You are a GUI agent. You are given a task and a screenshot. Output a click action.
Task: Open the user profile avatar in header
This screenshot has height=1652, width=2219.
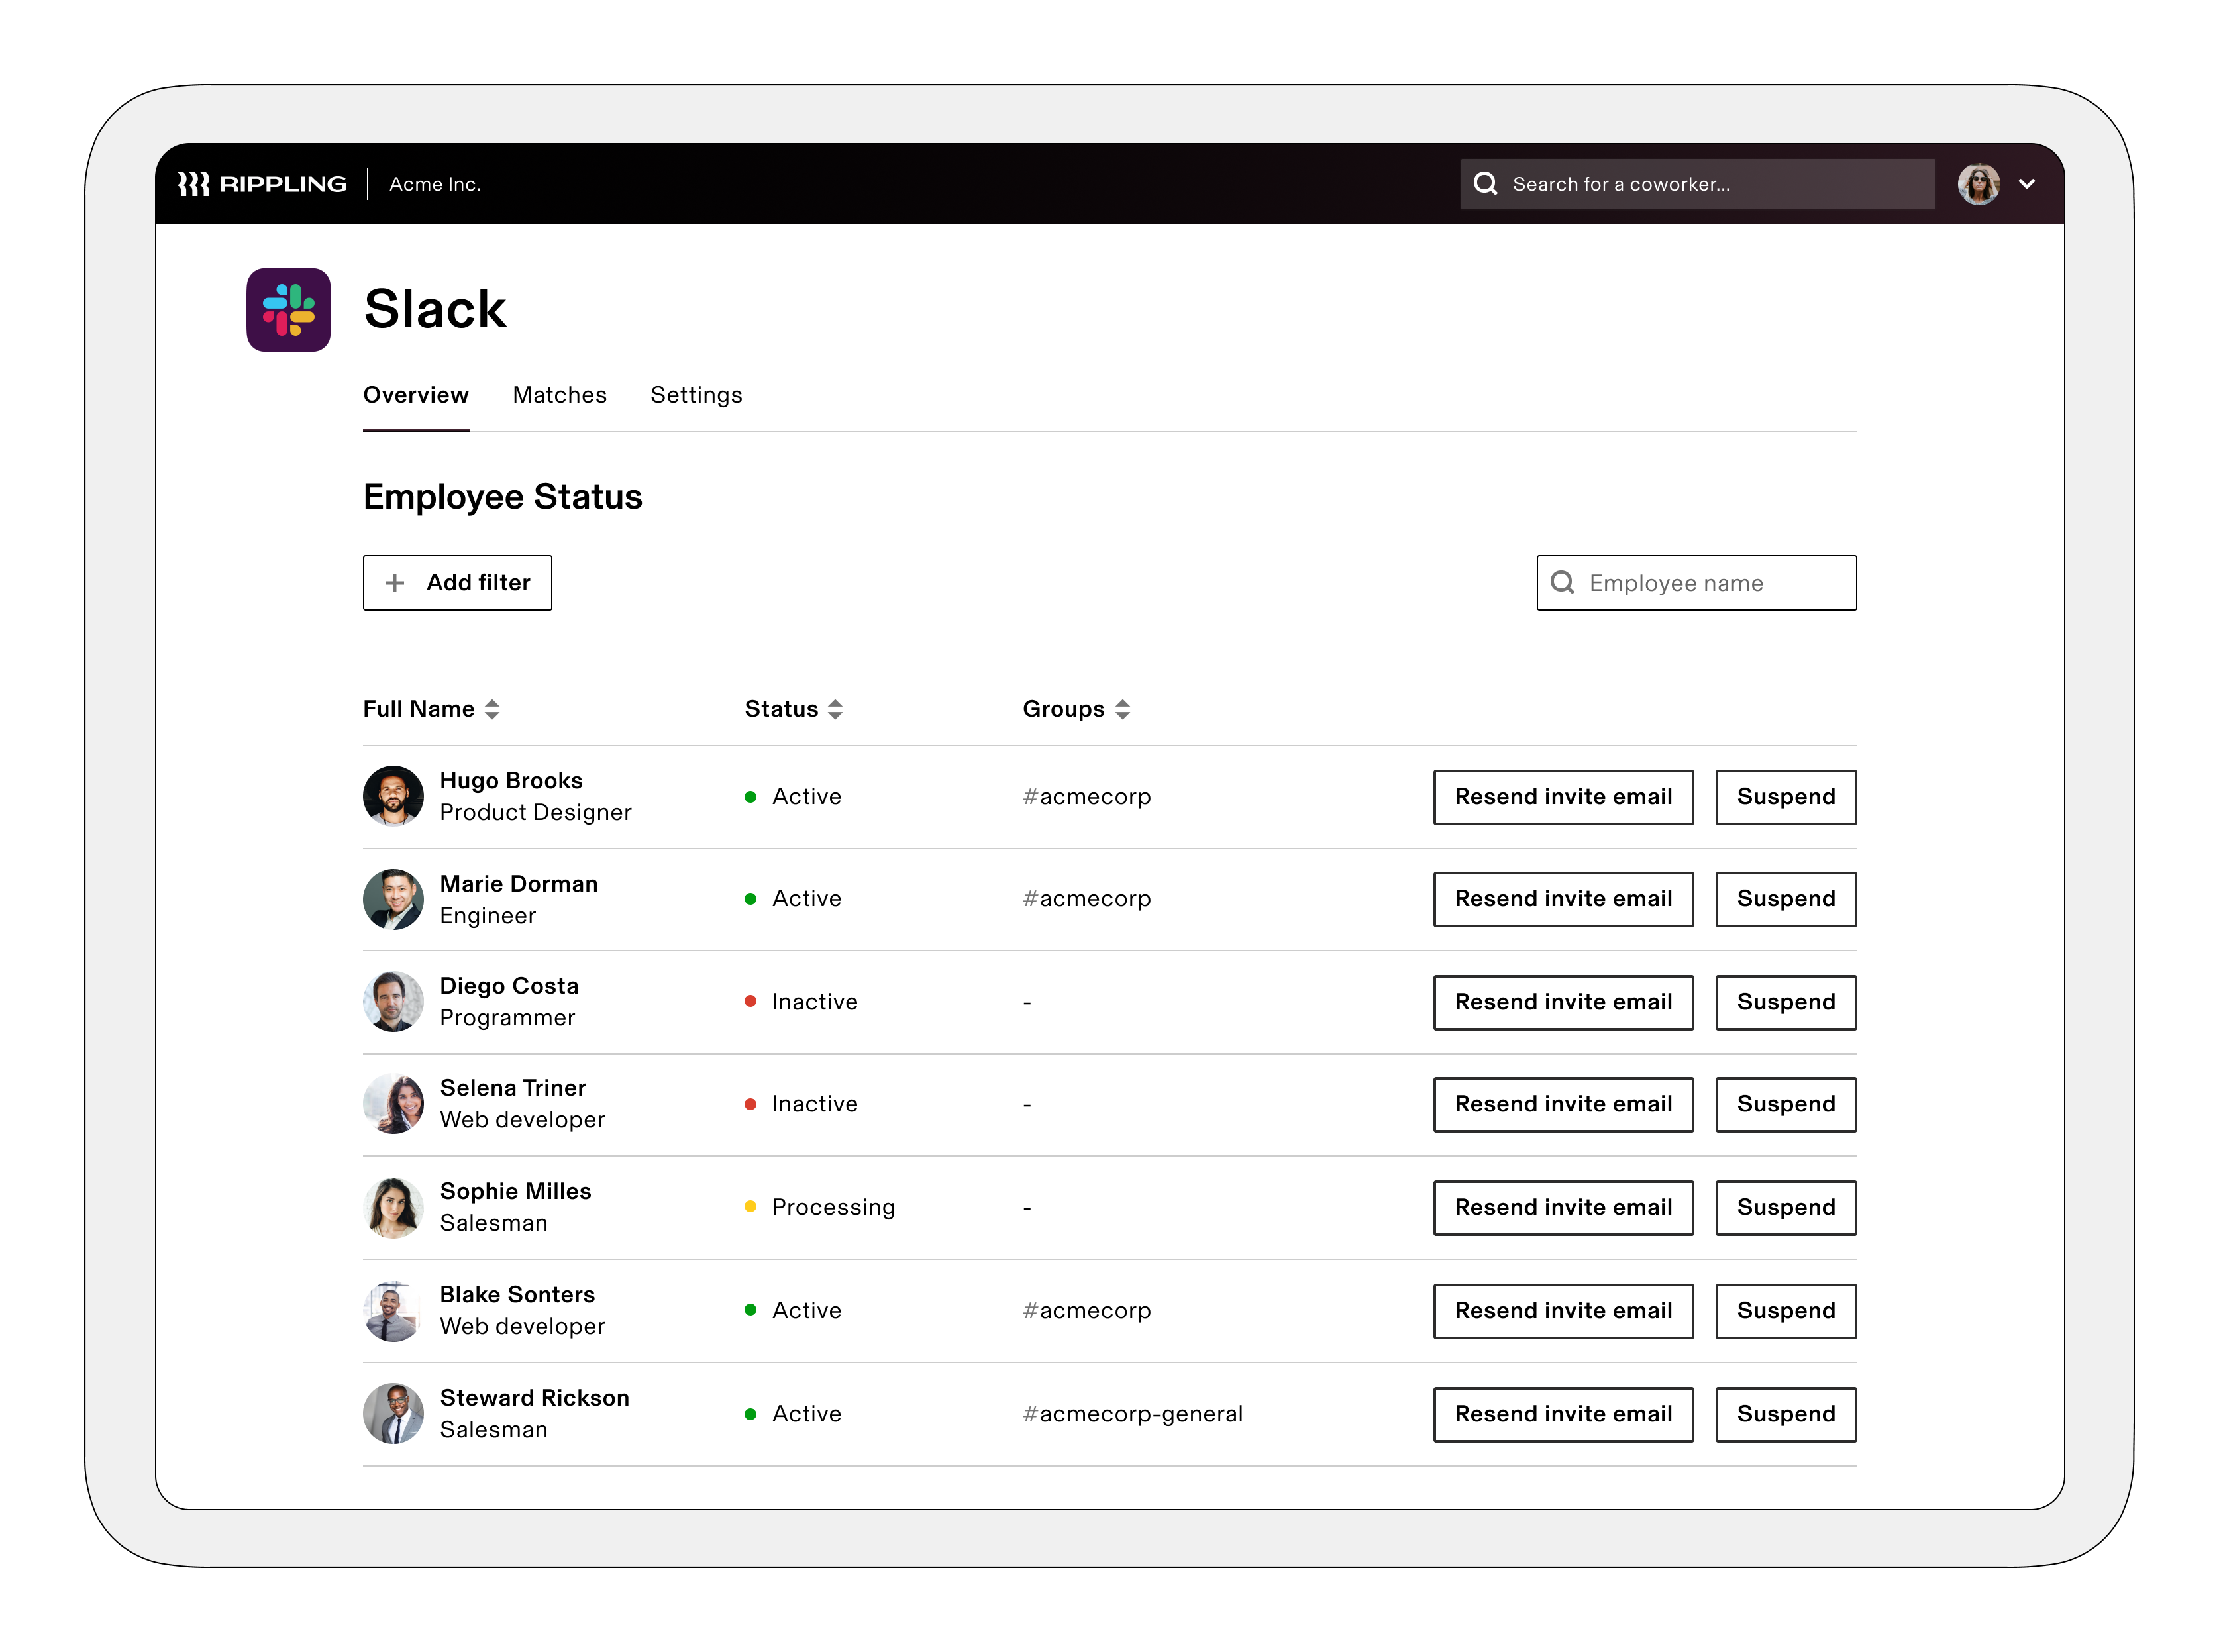click(1978, 184)
